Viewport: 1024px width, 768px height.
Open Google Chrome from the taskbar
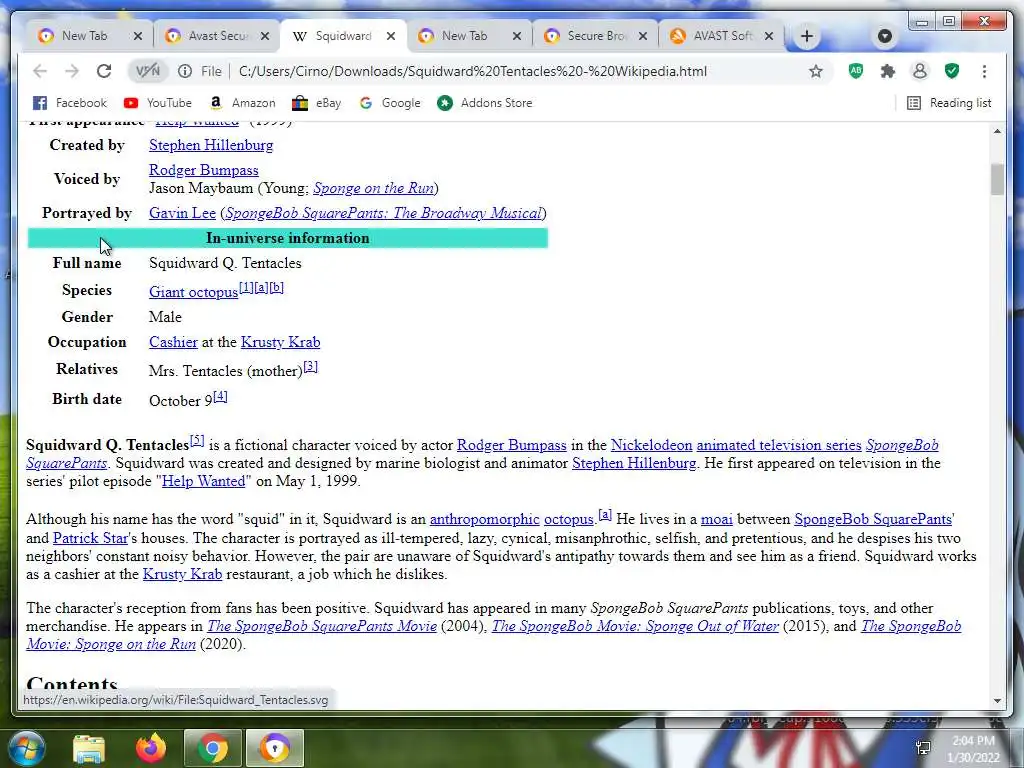point(212,748)
